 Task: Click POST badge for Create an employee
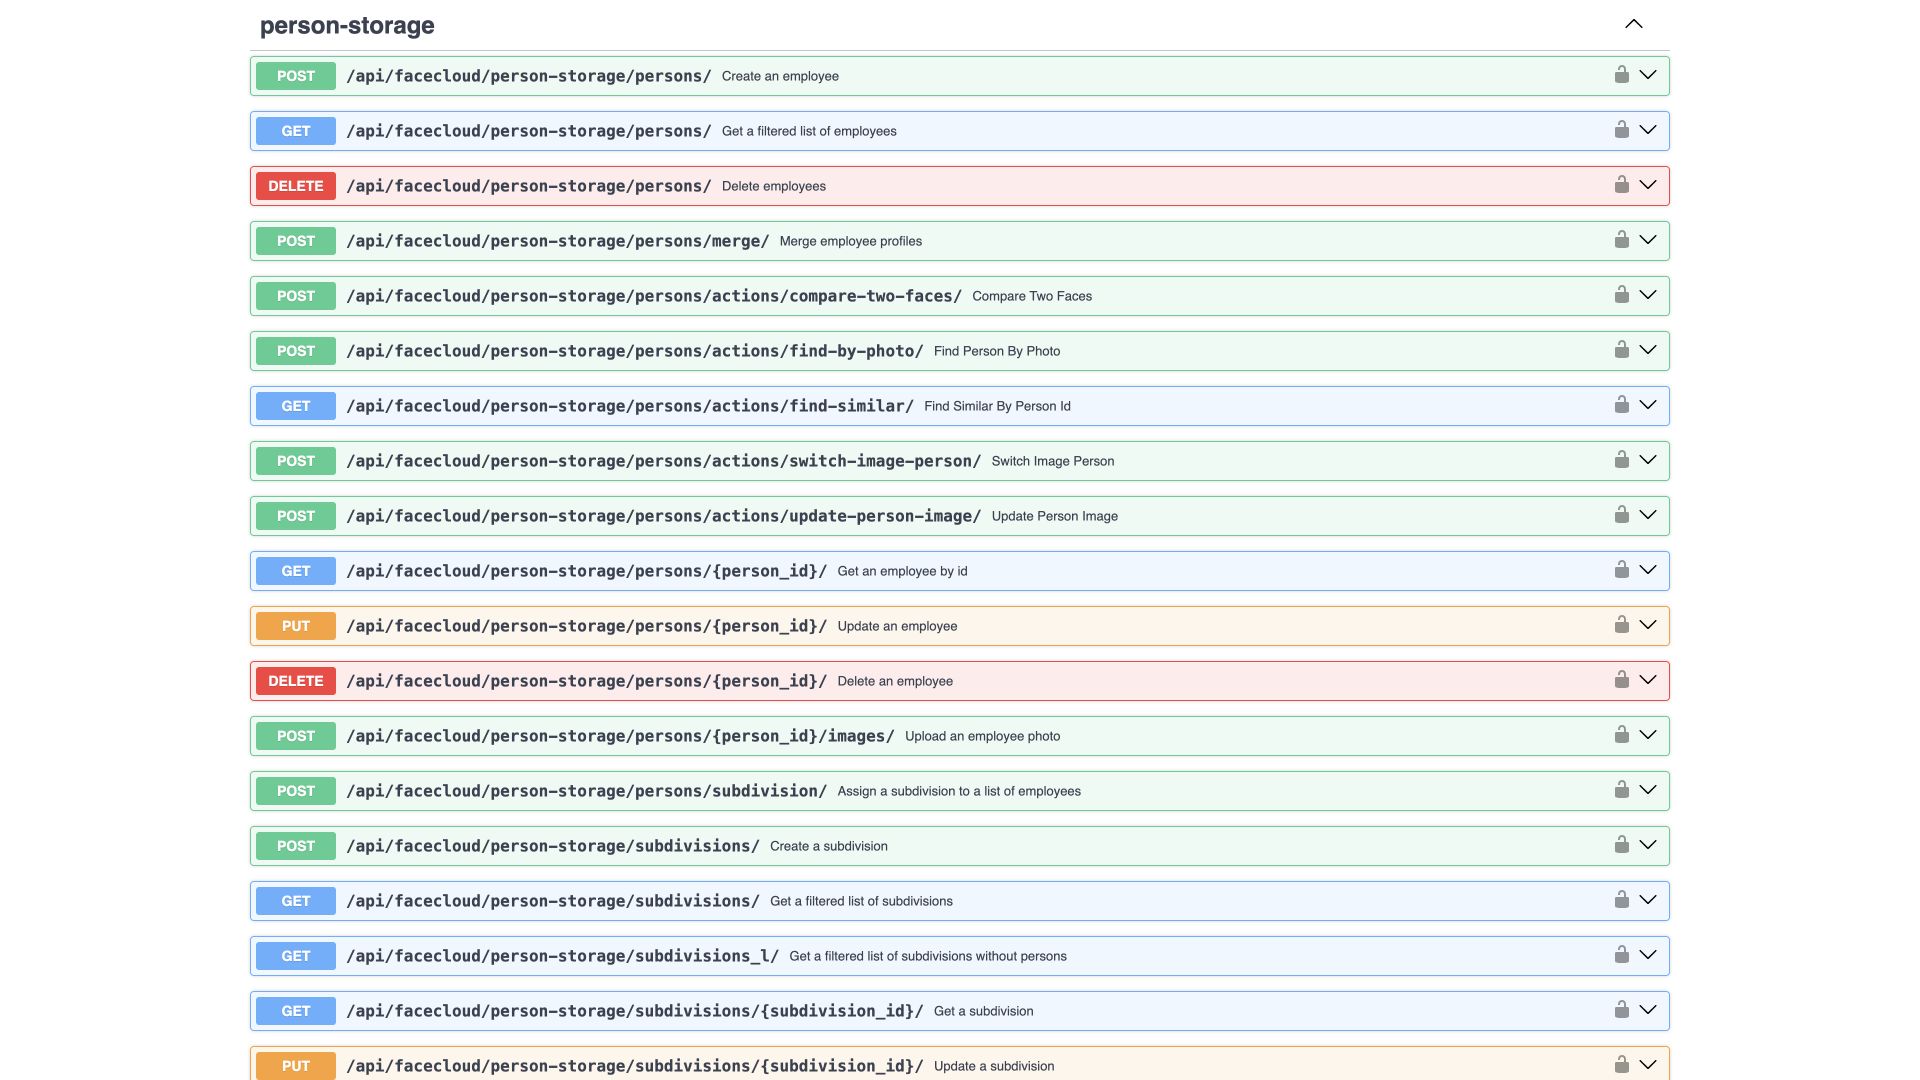tap(296, 76)
